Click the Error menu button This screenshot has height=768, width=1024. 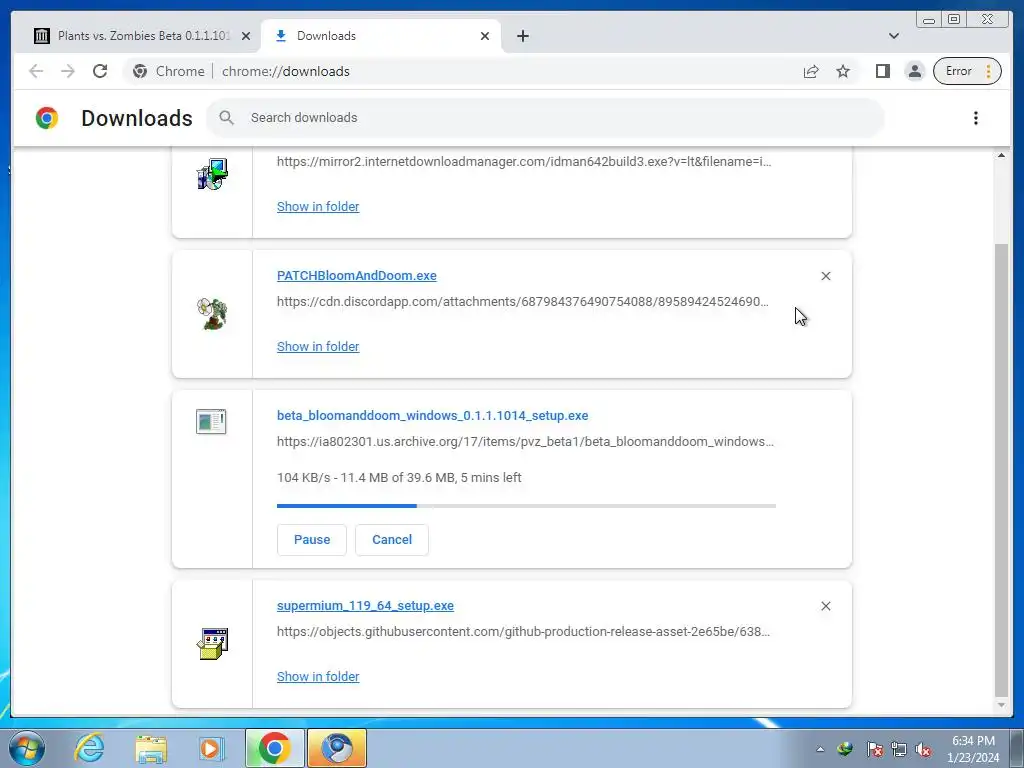click(x=967, y=71)
